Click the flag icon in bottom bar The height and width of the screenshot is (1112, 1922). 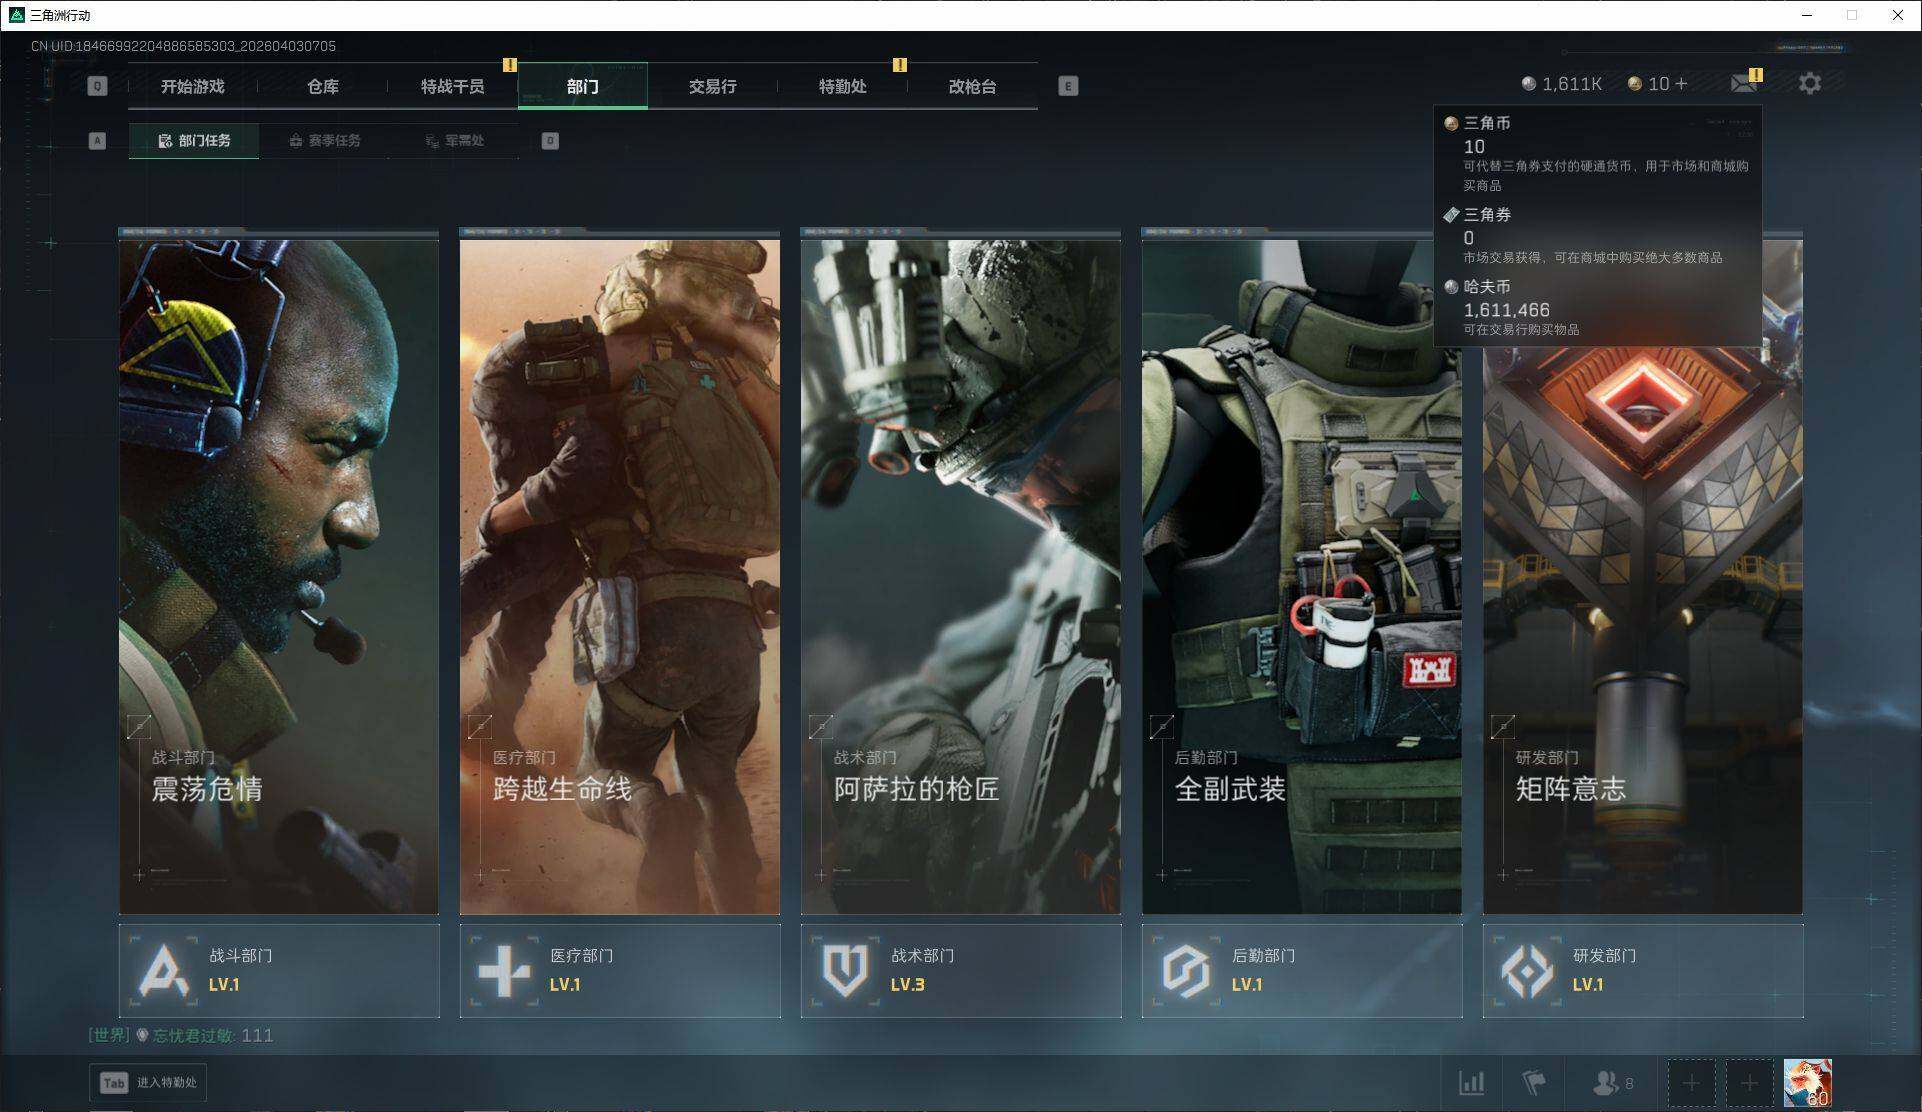pyautogui.click(x=1533, y=1082)
